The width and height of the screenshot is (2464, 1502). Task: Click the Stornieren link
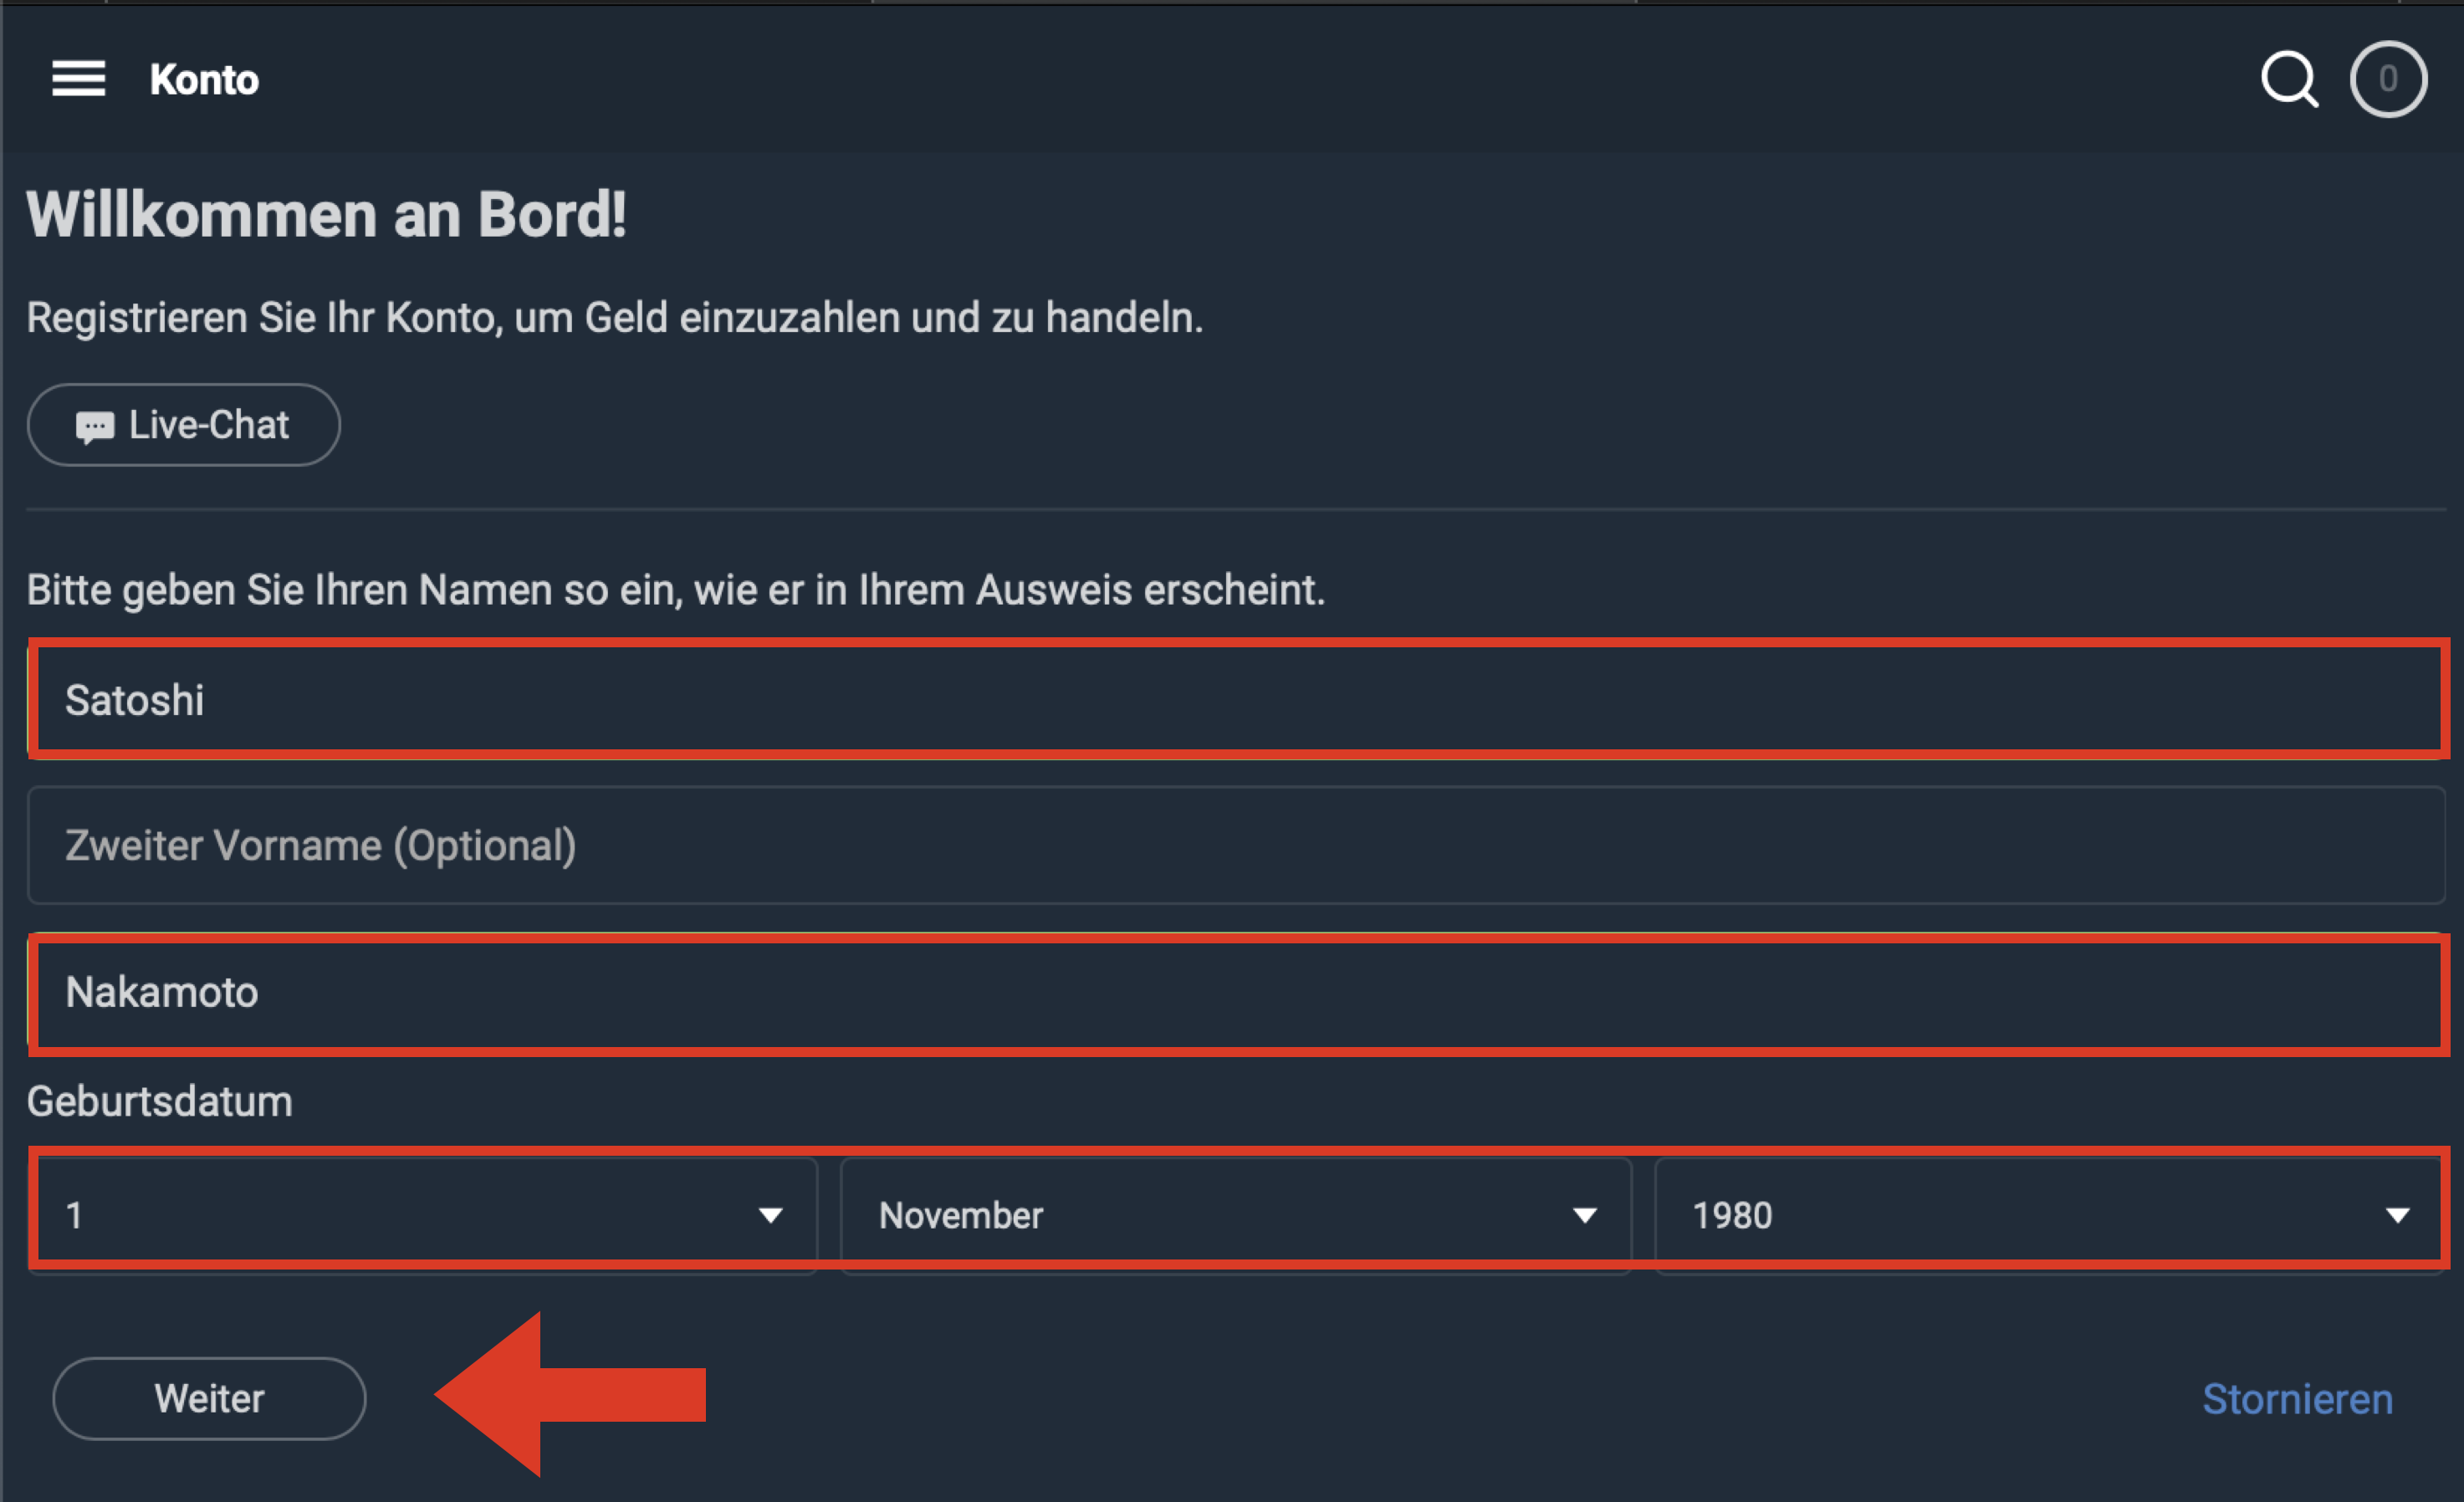[2296, 1398]
